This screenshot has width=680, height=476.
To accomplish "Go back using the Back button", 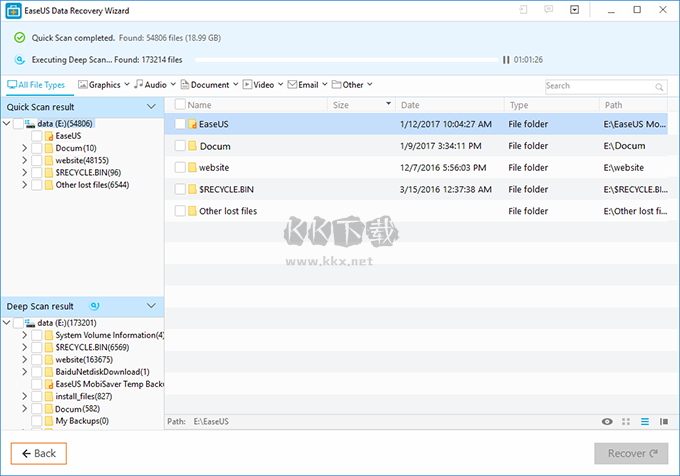I will click(39, 453).
